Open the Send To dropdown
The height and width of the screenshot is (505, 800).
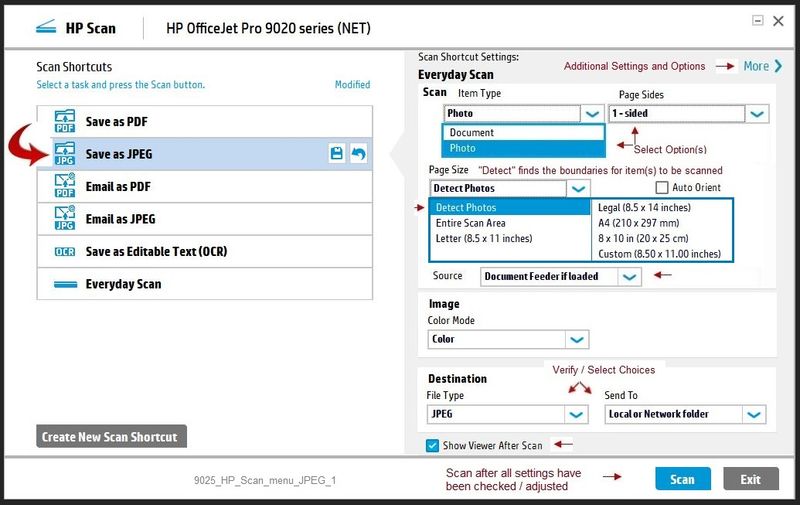(754, 414)
